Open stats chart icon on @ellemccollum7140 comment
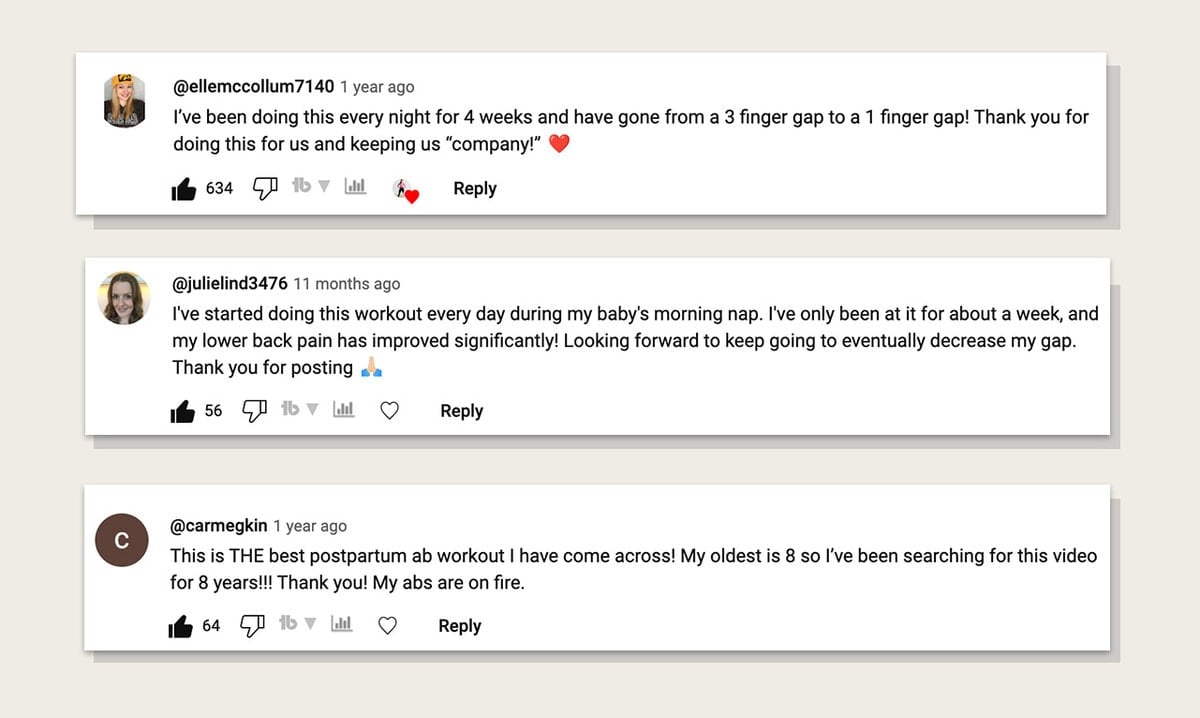 coord(355,187)
